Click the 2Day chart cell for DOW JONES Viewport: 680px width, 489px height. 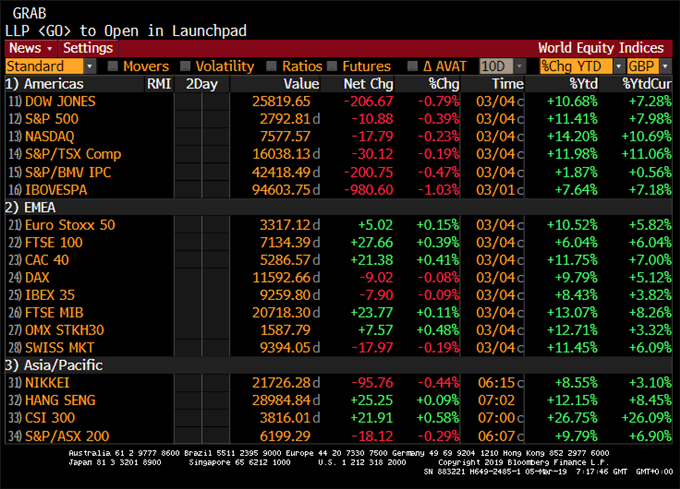click(202, 101)
